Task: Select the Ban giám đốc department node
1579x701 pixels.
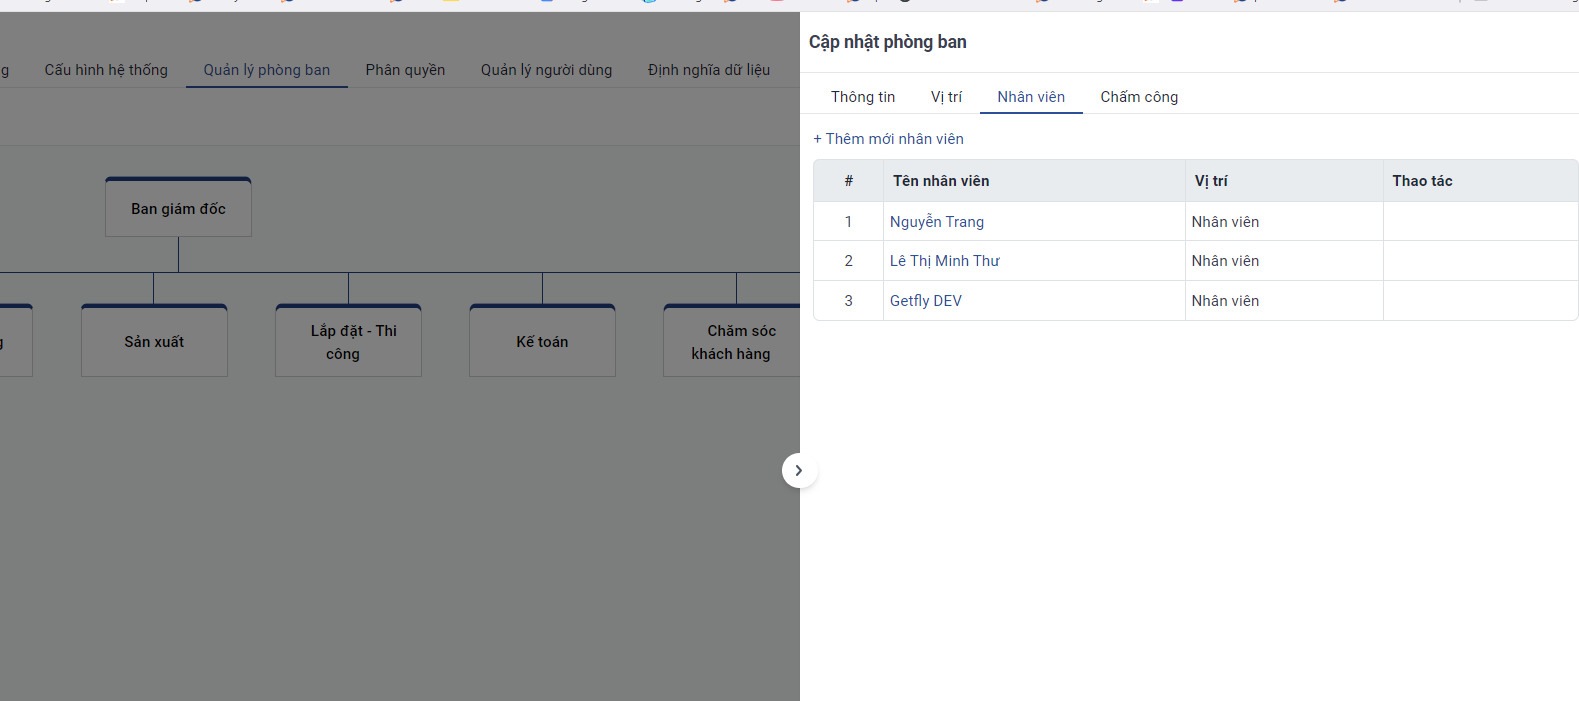Action: [x=178, y=209]
